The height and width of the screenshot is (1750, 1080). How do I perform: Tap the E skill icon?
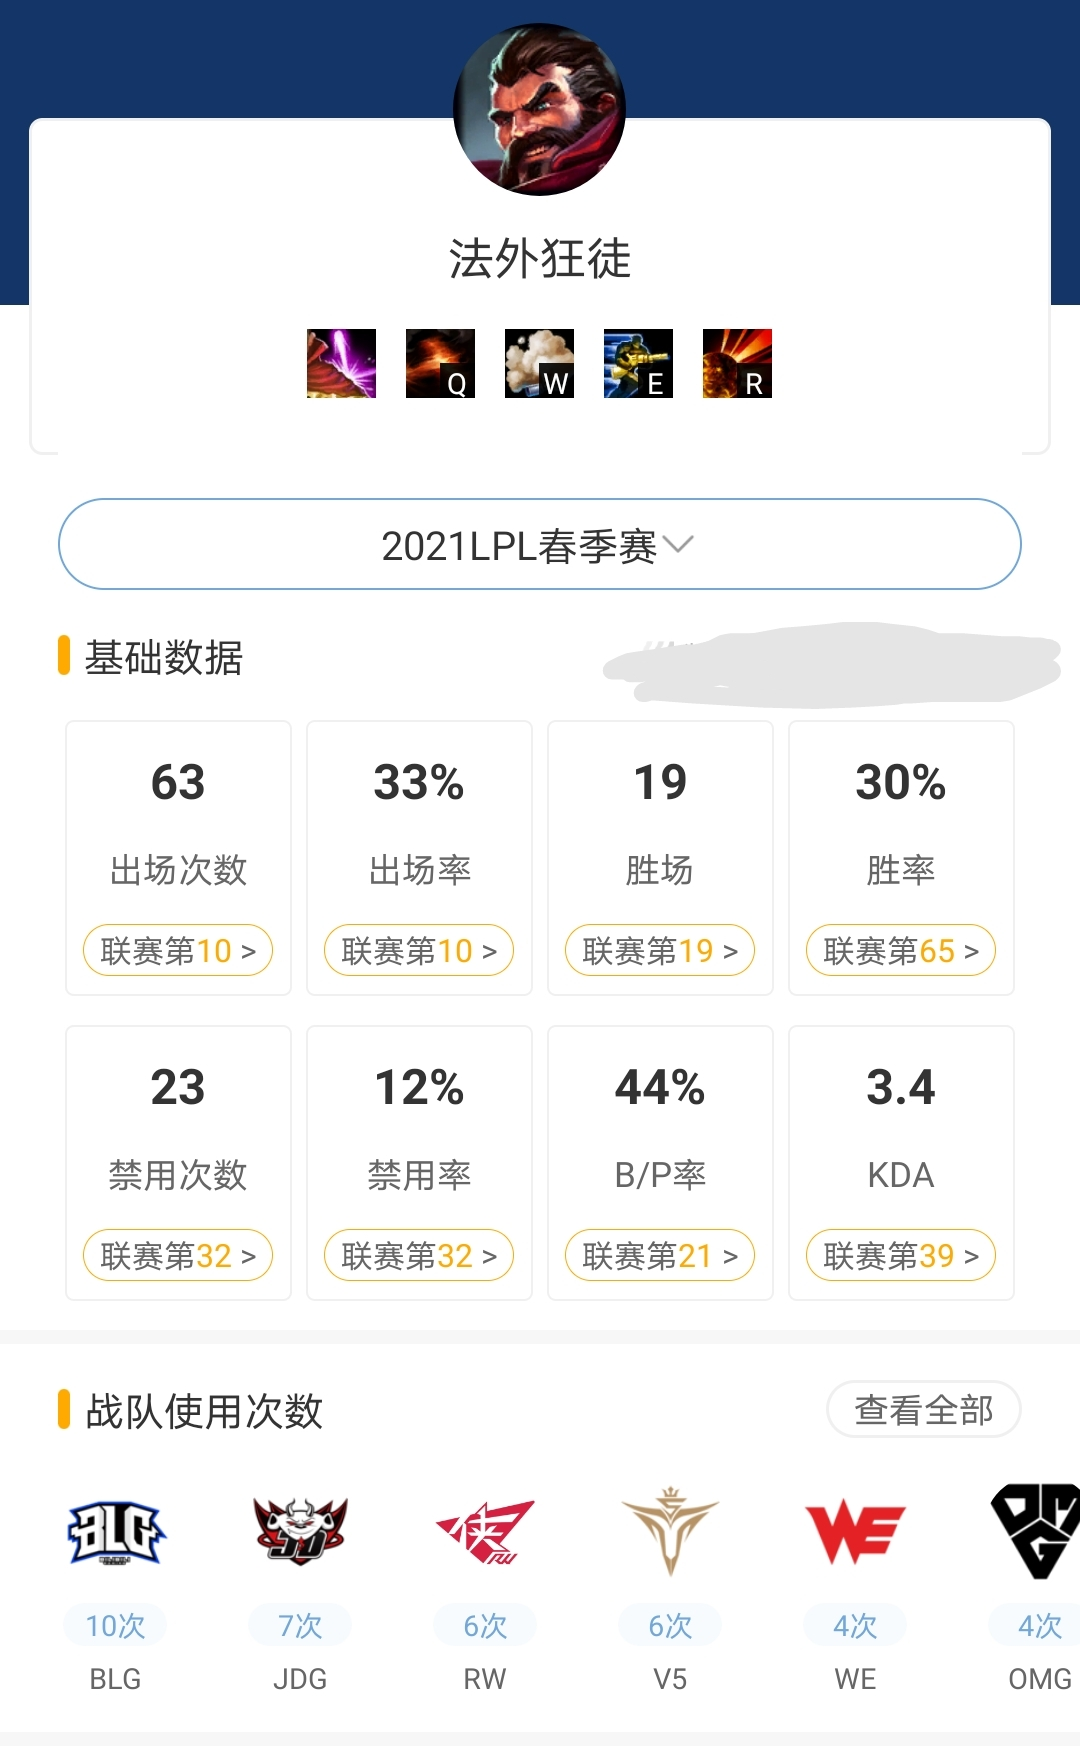(x=638, y=363)
